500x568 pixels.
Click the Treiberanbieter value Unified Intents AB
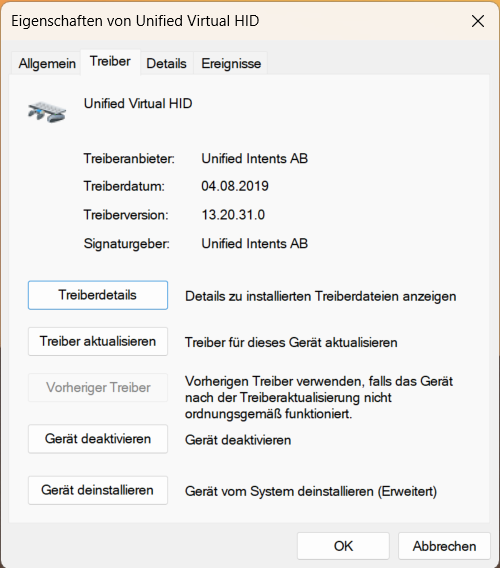coord(254,159)
